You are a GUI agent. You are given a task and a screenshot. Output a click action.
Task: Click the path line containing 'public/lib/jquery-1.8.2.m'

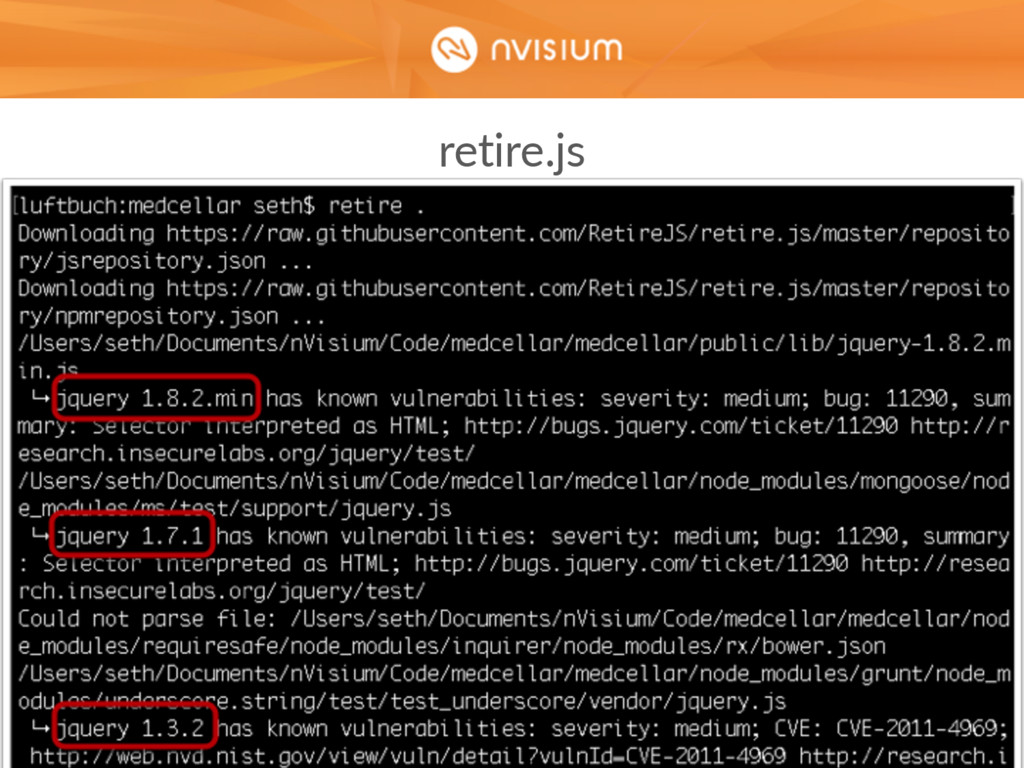(x=514, y=344)
